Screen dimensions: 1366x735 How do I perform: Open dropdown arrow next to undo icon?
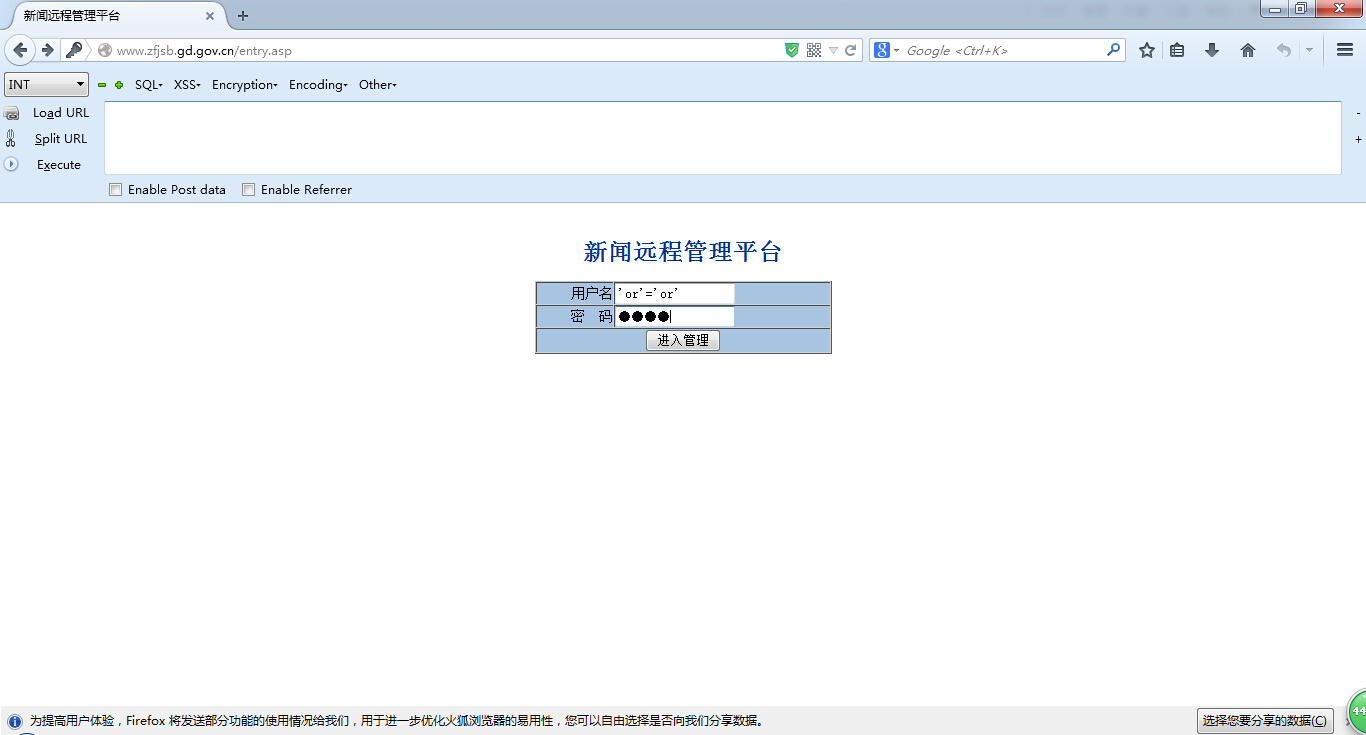click(1309, 50)
